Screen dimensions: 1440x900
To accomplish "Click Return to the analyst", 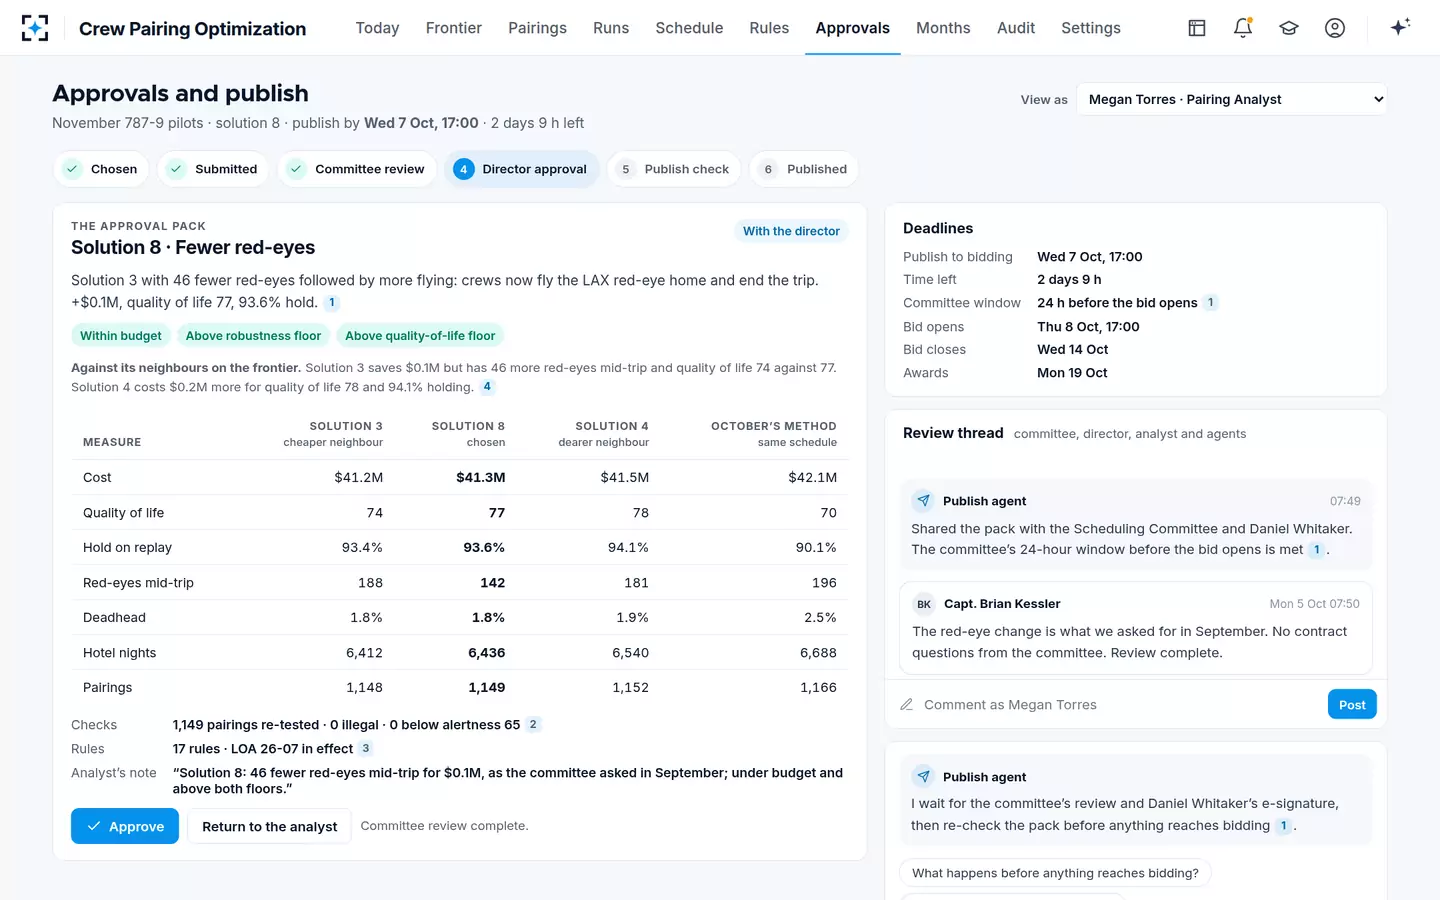I will (270, 826).
